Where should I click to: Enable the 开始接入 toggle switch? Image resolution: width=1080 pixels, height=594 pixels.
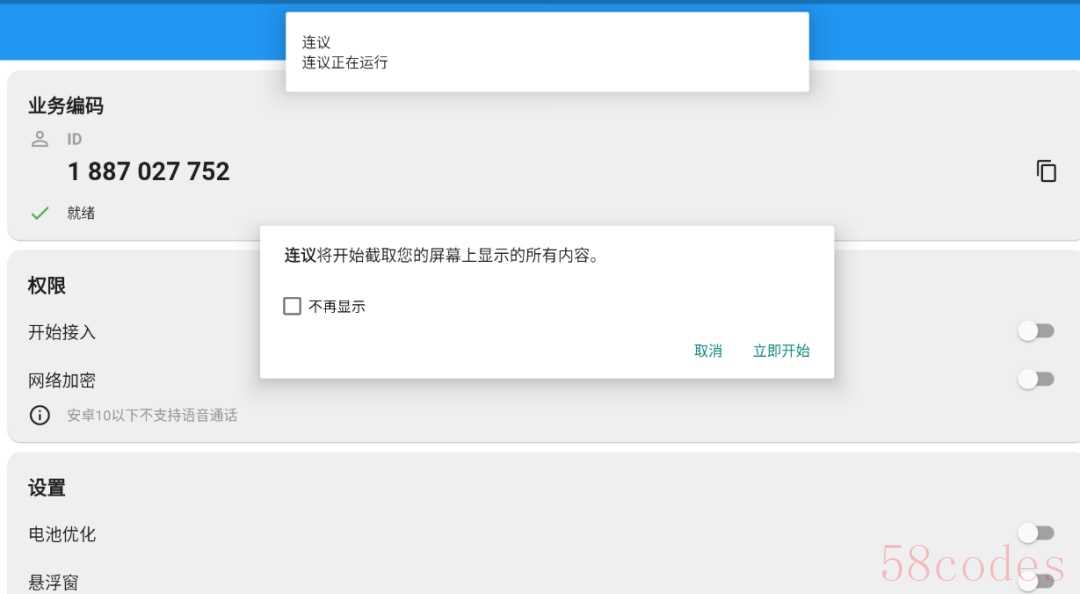[1037, 331]
